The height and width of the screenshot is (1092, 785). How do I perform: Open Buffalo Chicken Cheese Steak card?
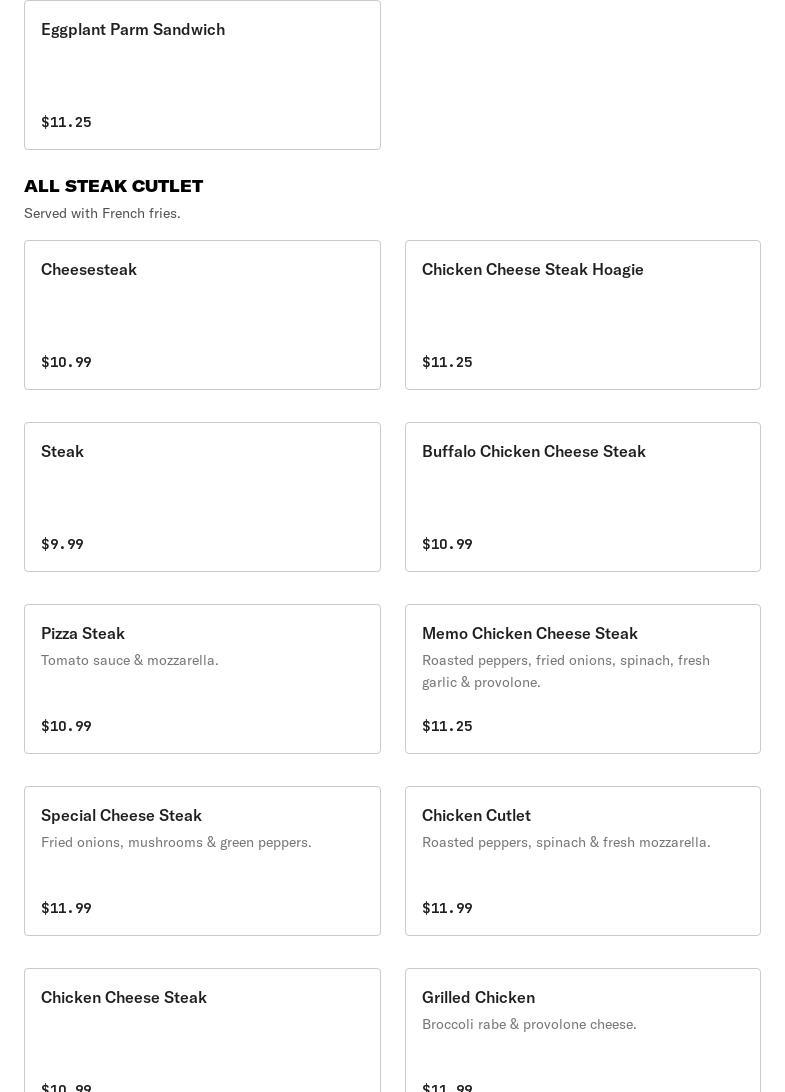(x=582, y=497)
